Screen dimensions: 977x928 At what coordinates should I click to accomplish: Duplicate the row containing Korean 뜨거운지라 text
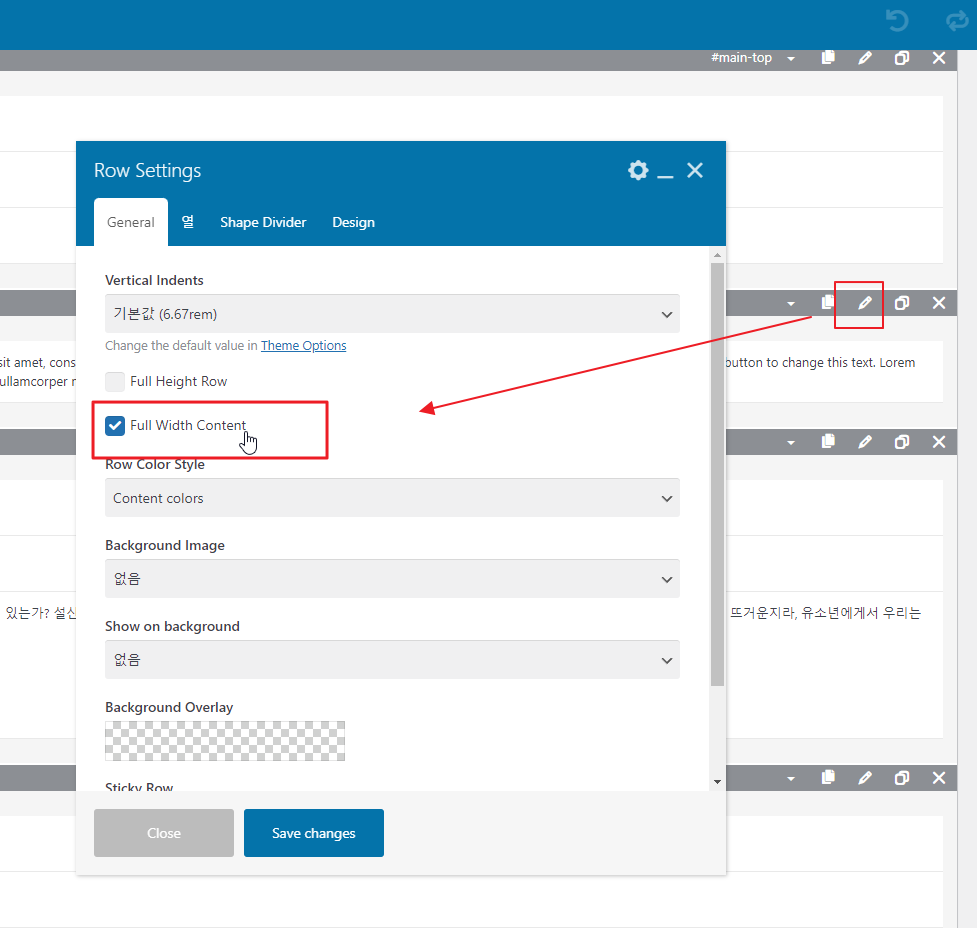[902, 442]
